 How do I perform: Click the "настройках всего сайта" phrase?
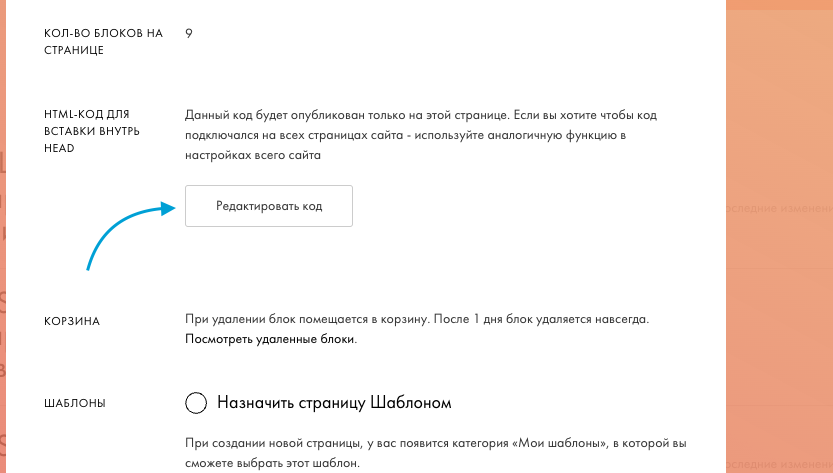click(x=253, y=156)
